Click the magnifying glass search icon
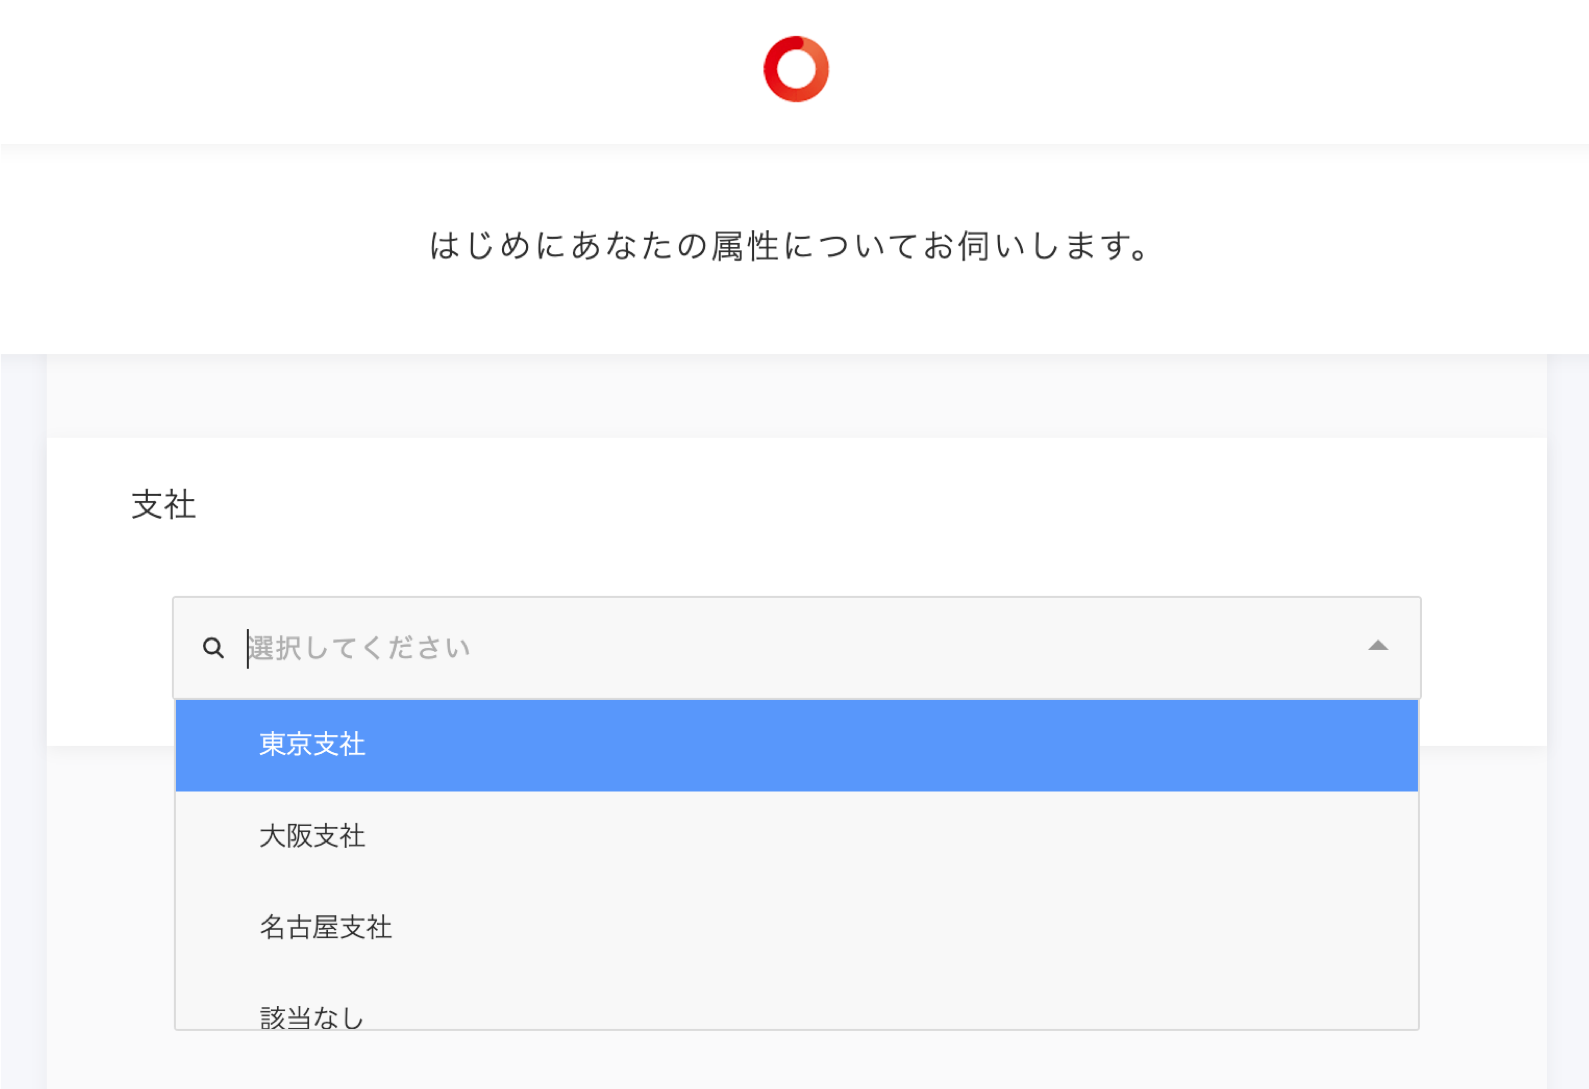This screenshot has width=1589, height=1089. tap(213, 648)
